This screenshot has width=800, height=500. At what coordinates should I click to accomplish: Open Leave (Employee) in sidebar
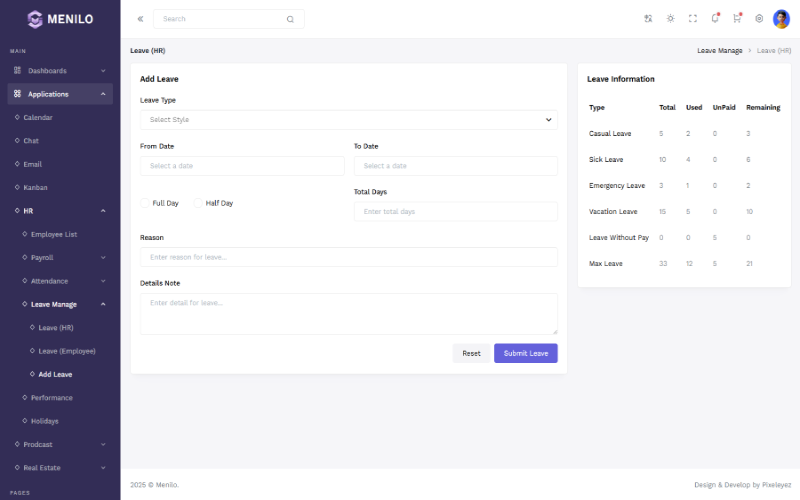(x=67, y=351)
